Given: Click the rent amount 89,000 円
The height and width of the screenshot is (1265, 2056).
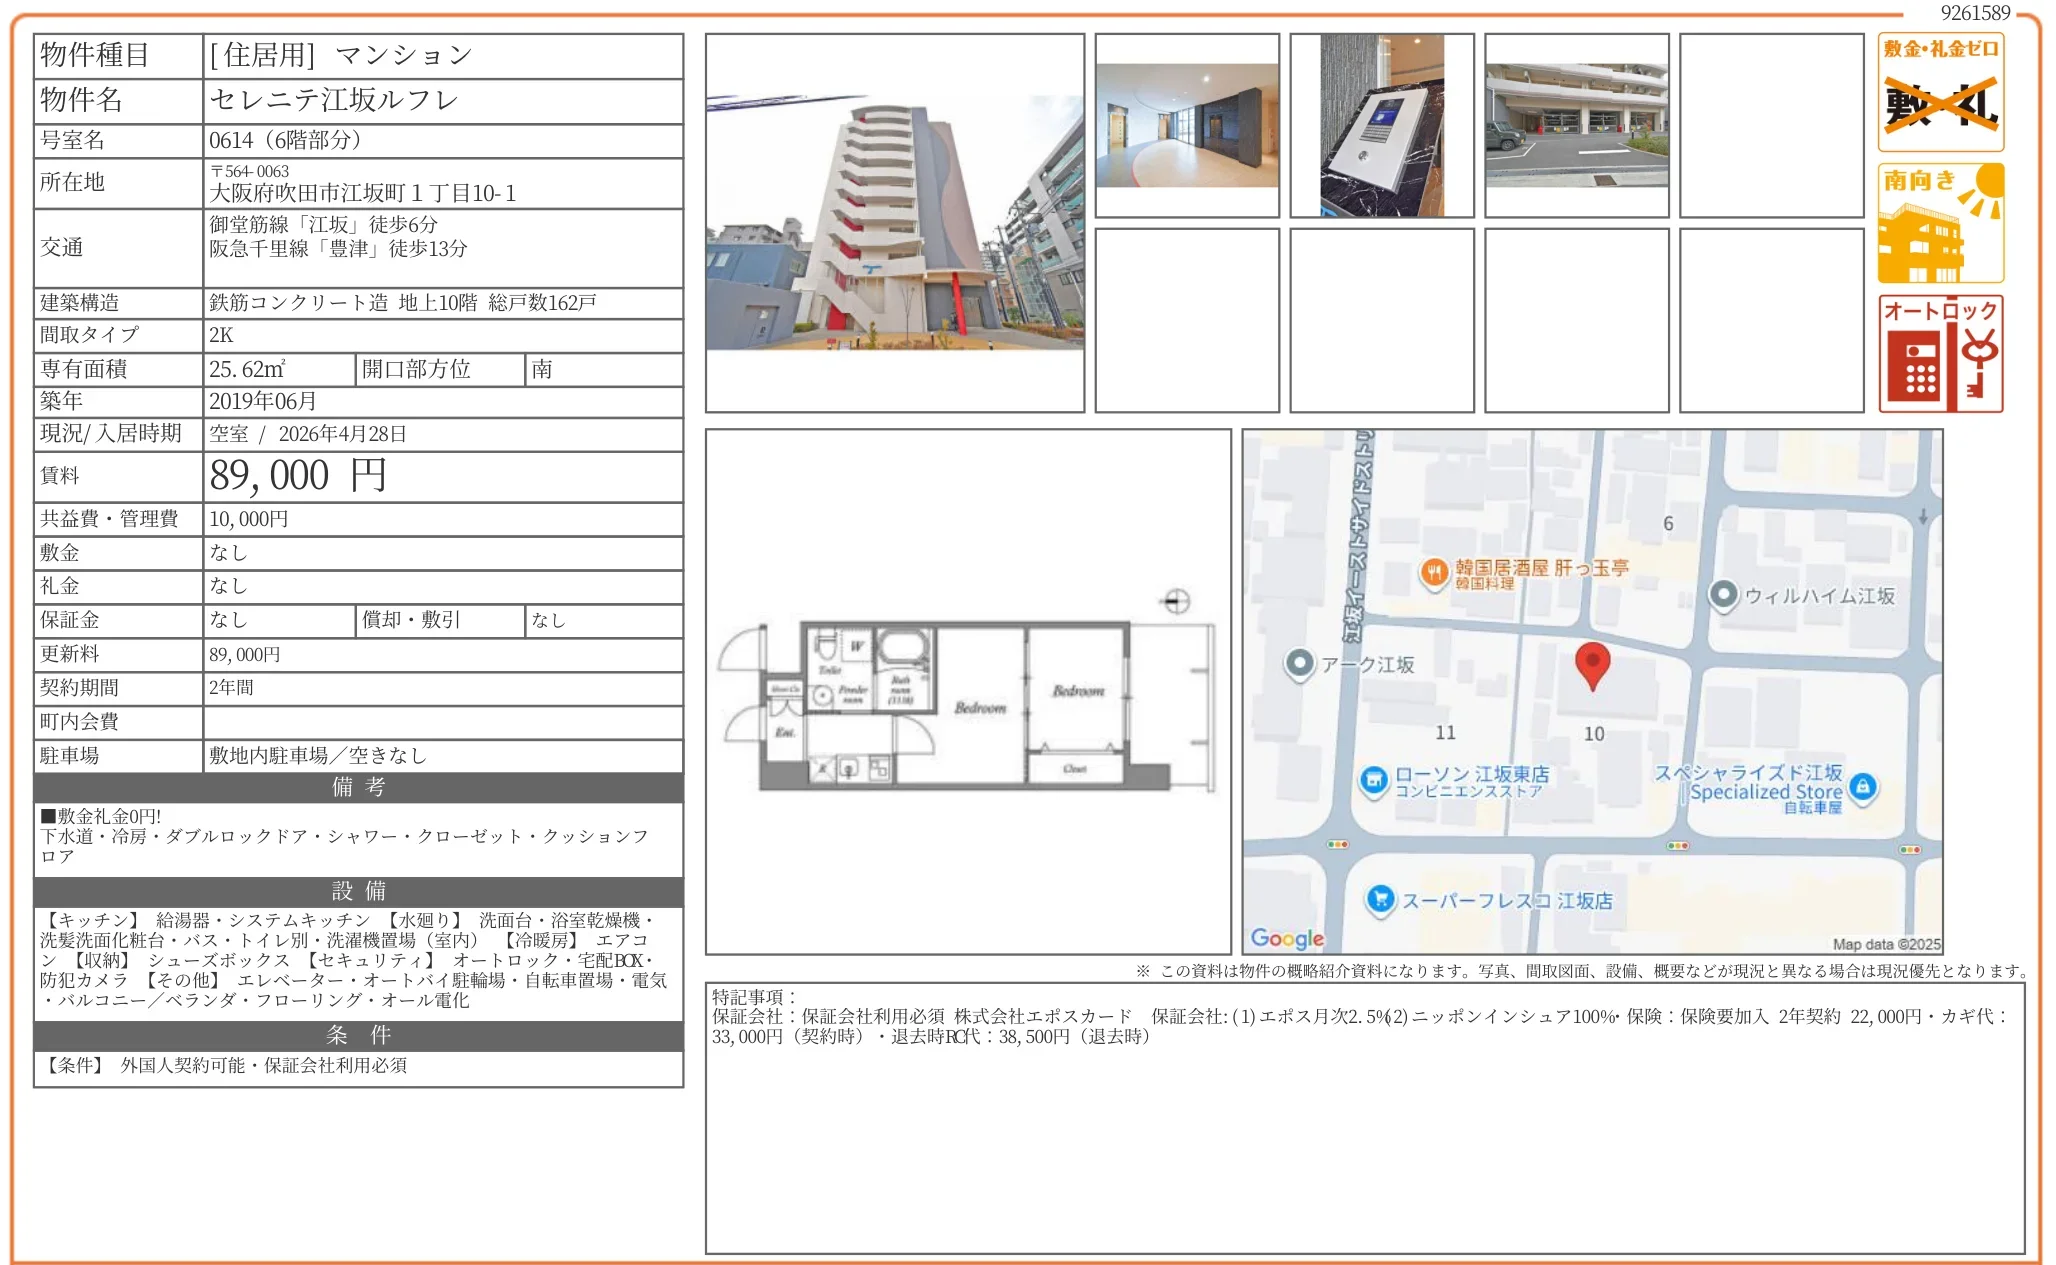Looking at the screenshot, I should [x=298, y=476].
